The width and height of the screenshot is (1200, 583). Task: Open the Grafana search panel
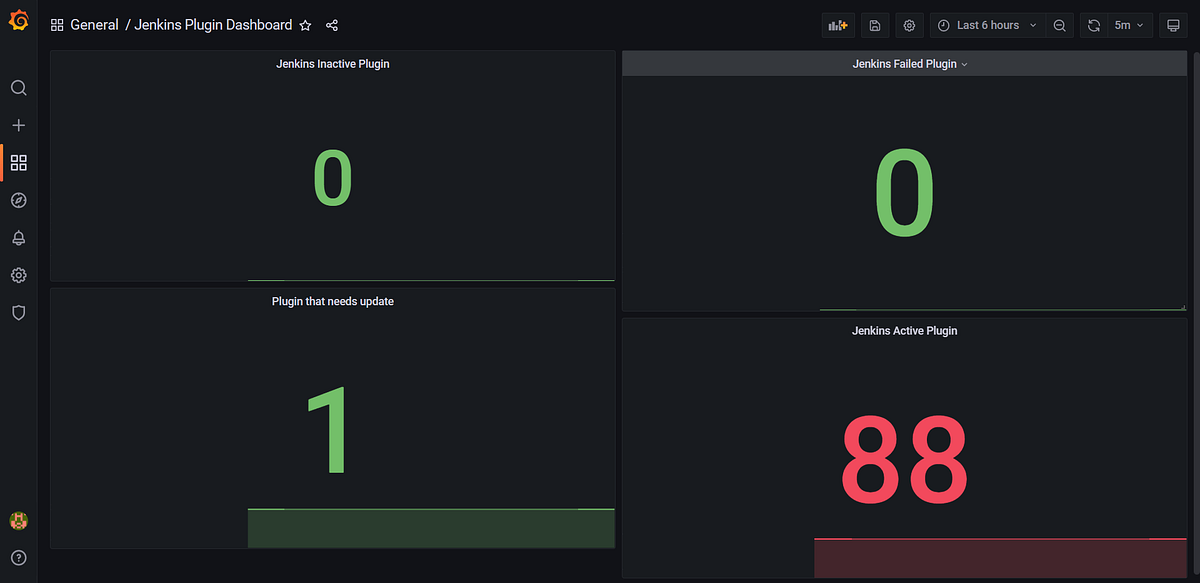[18, 87]
